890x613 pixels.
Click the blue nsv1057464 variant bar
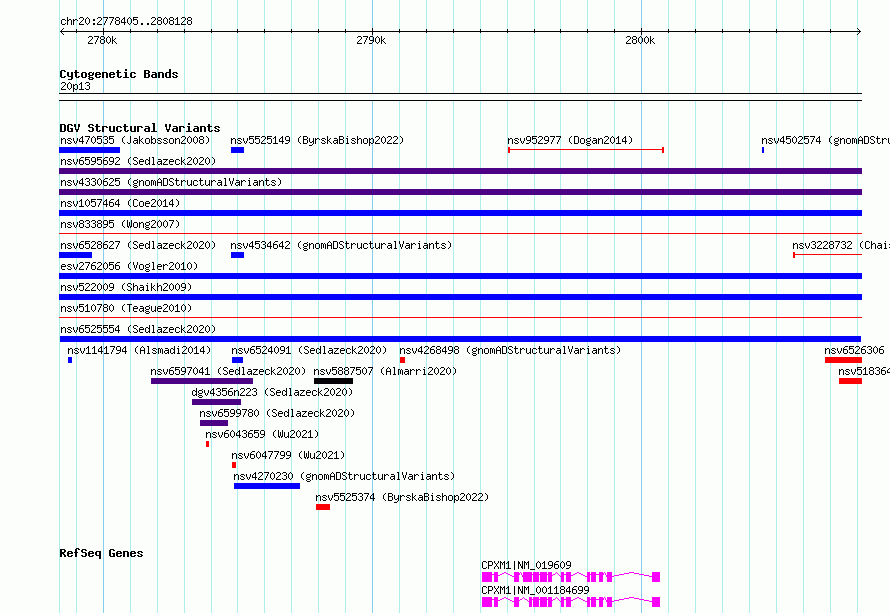coord(460,213)
